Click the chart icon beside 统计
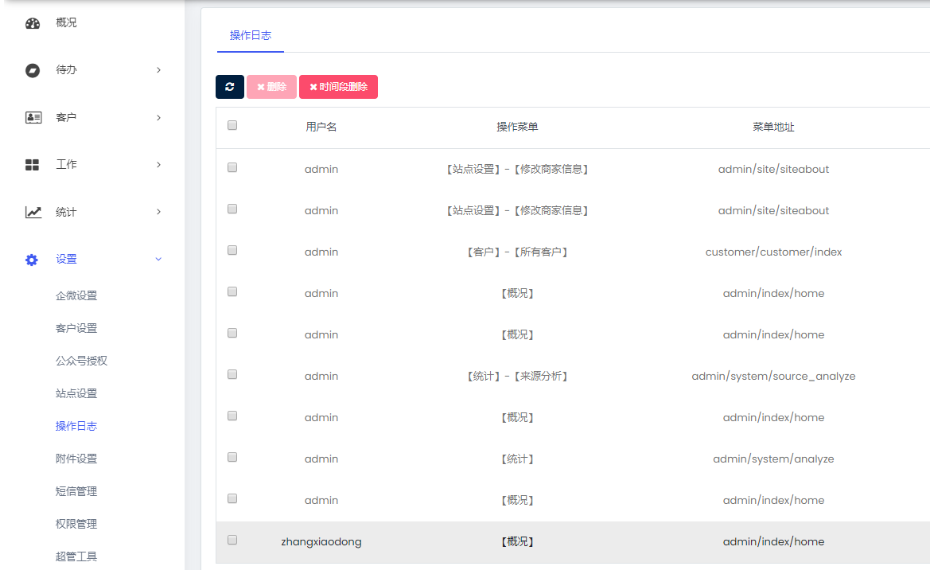Image resolution: width=937 pixels, height=570 pixels. click(33, 212)
